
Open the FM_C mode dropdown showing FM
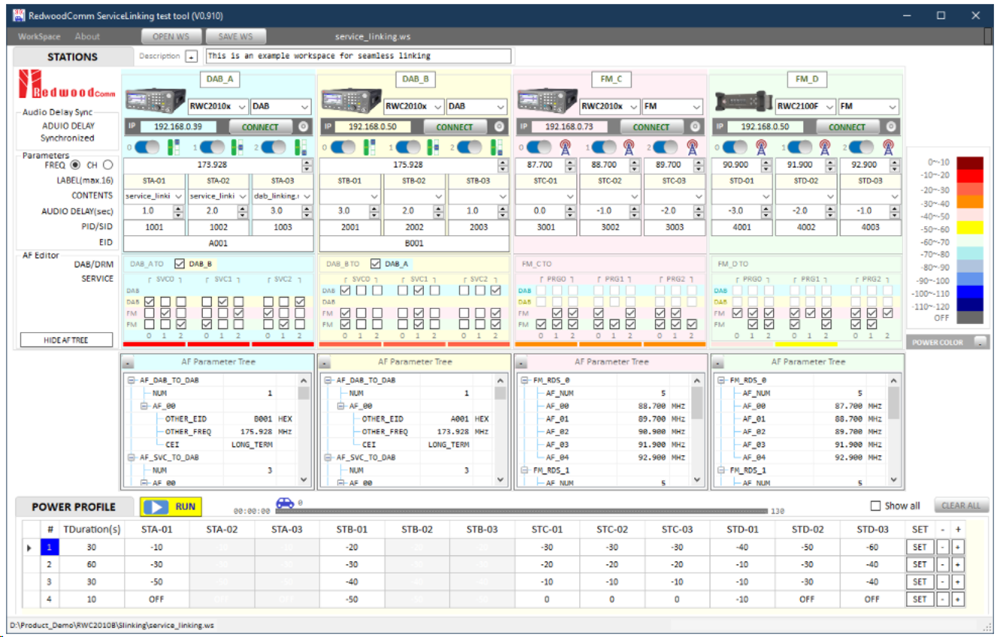pos(671,106)
